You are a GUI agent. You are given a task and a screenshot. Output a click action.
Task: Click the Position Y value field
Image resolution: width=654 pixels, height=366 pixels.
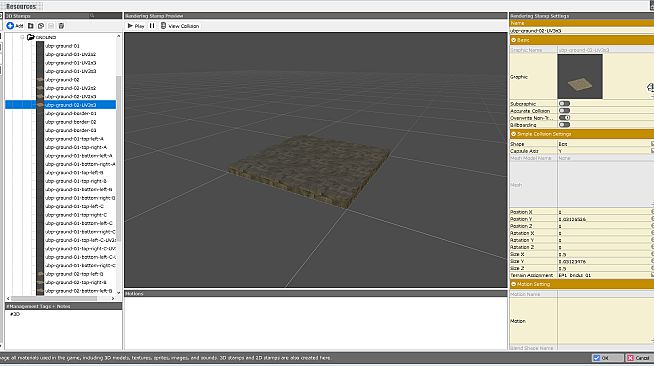pos(605,219)
